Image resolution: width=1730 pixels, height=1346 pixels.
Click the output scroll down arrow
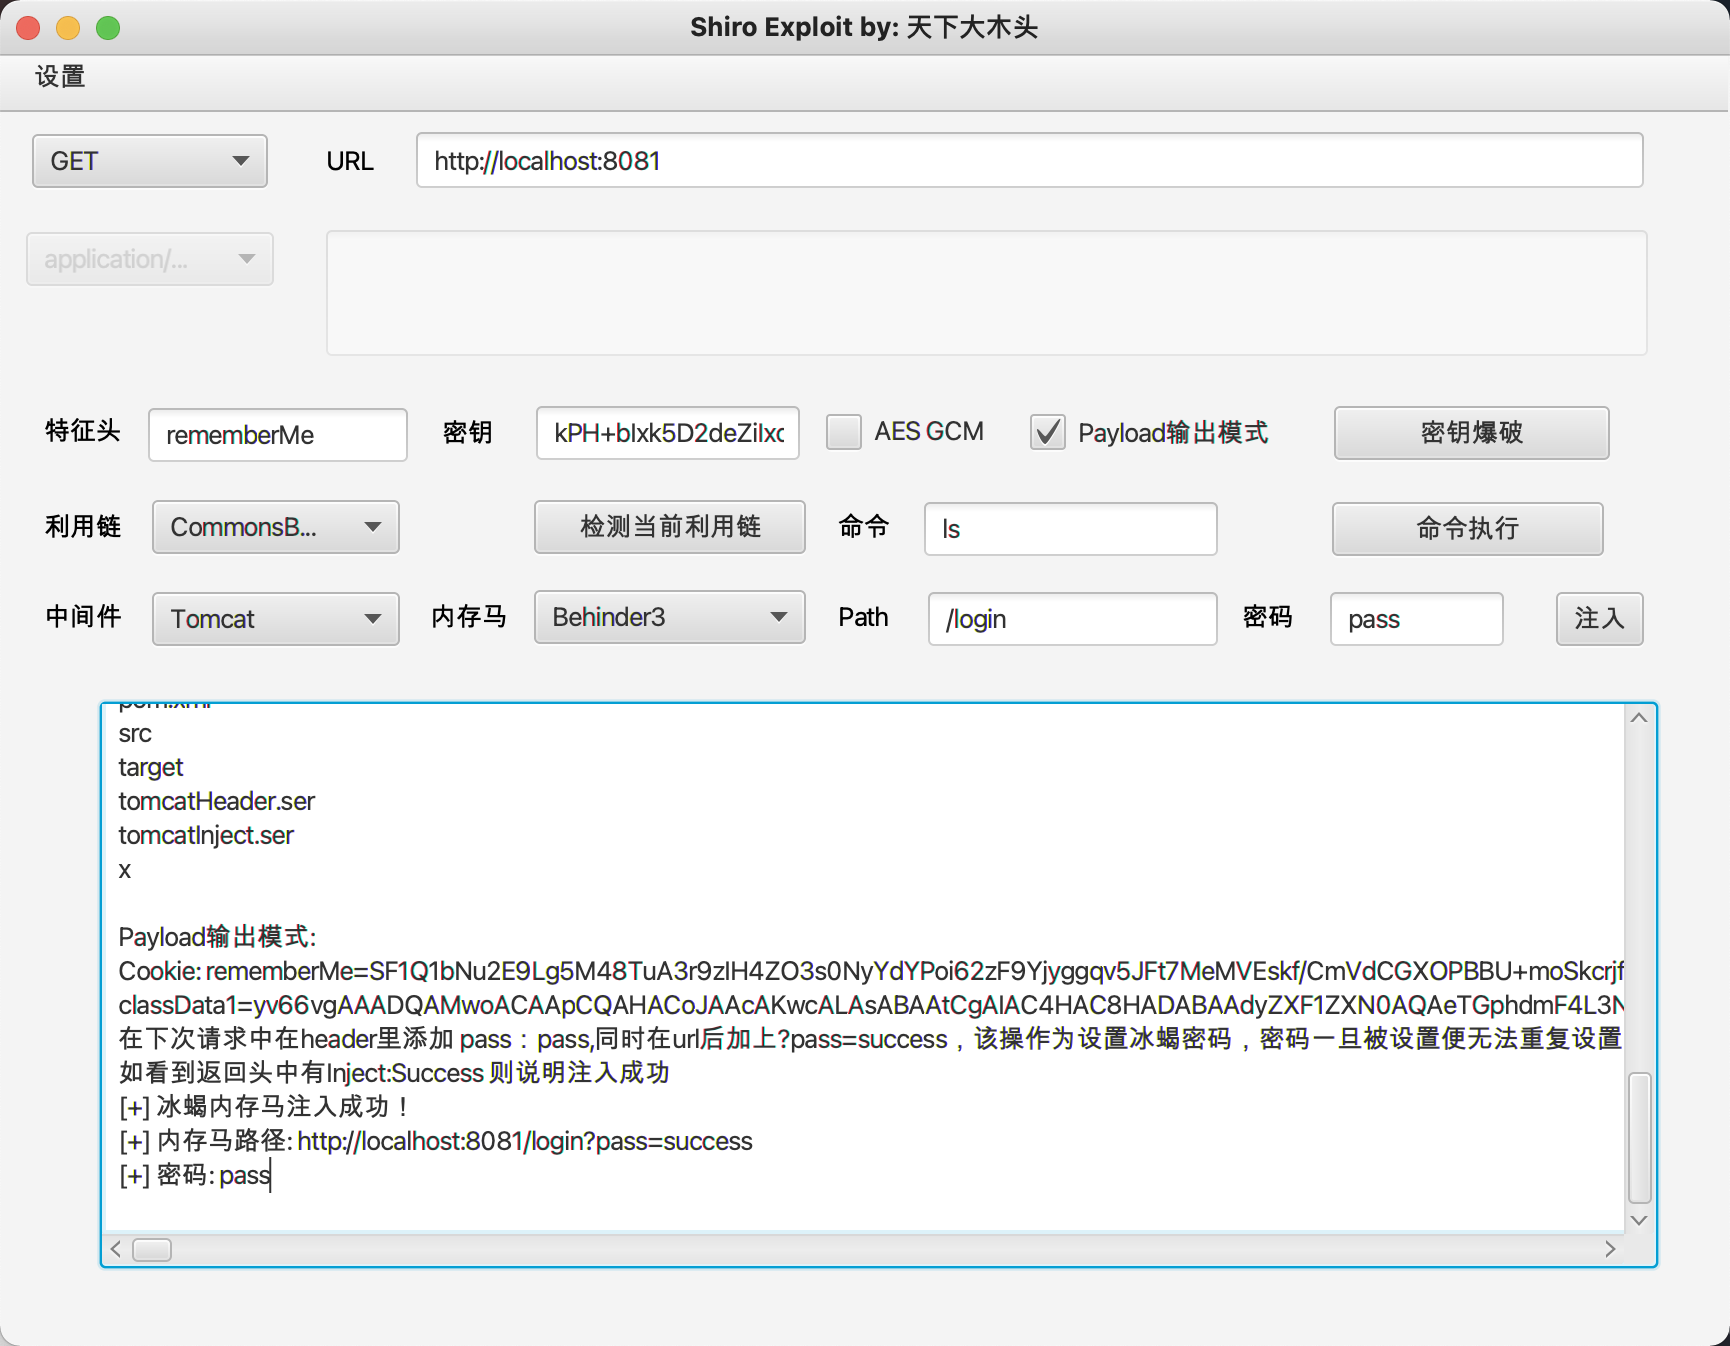click(x=1639, y=1220)
